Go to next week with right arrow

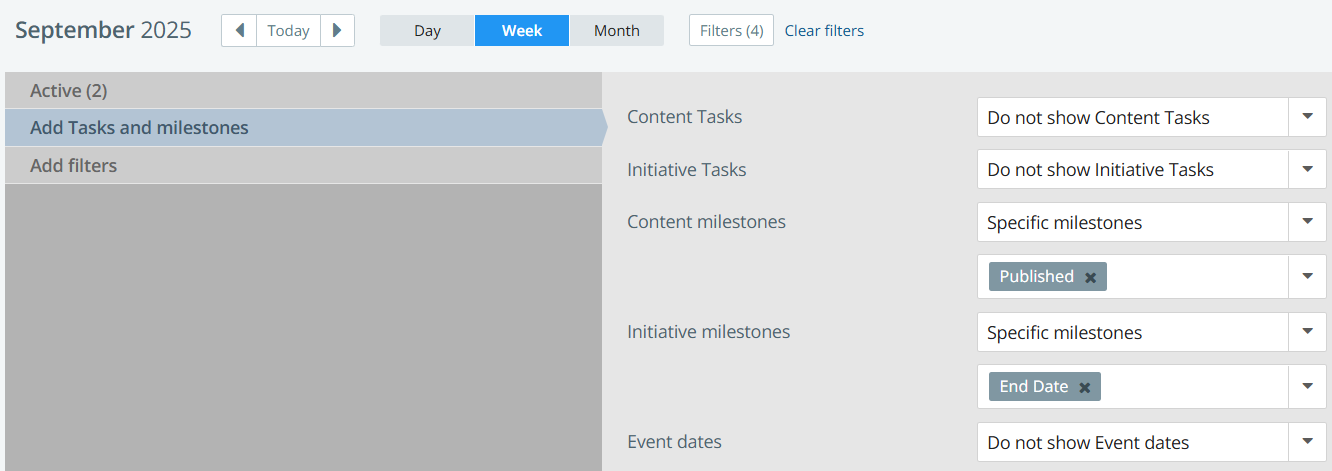tap(337, 30)
